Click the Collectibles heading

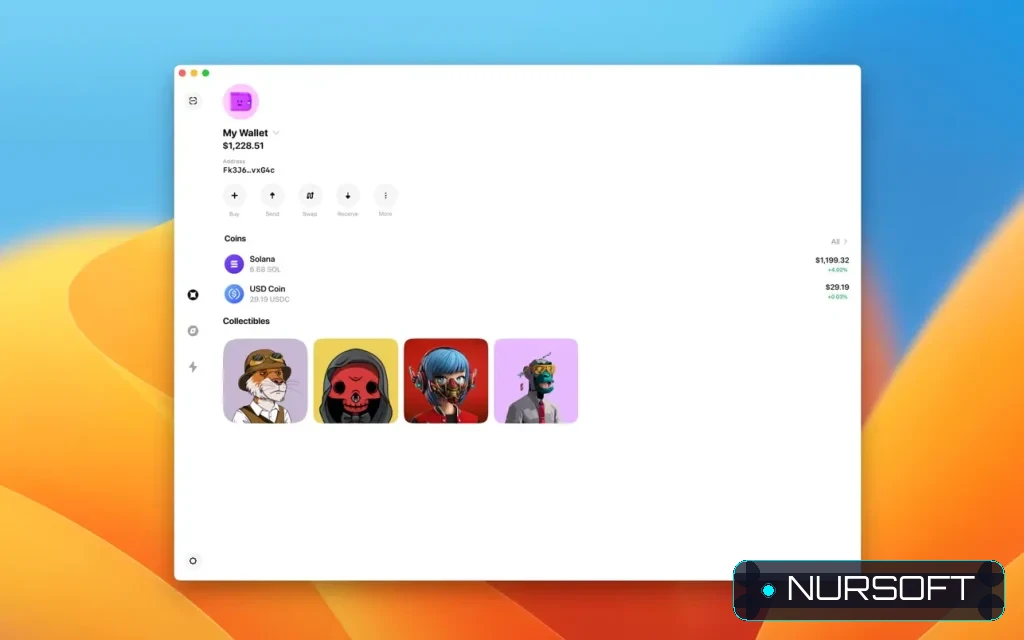[x=246, y=321]
